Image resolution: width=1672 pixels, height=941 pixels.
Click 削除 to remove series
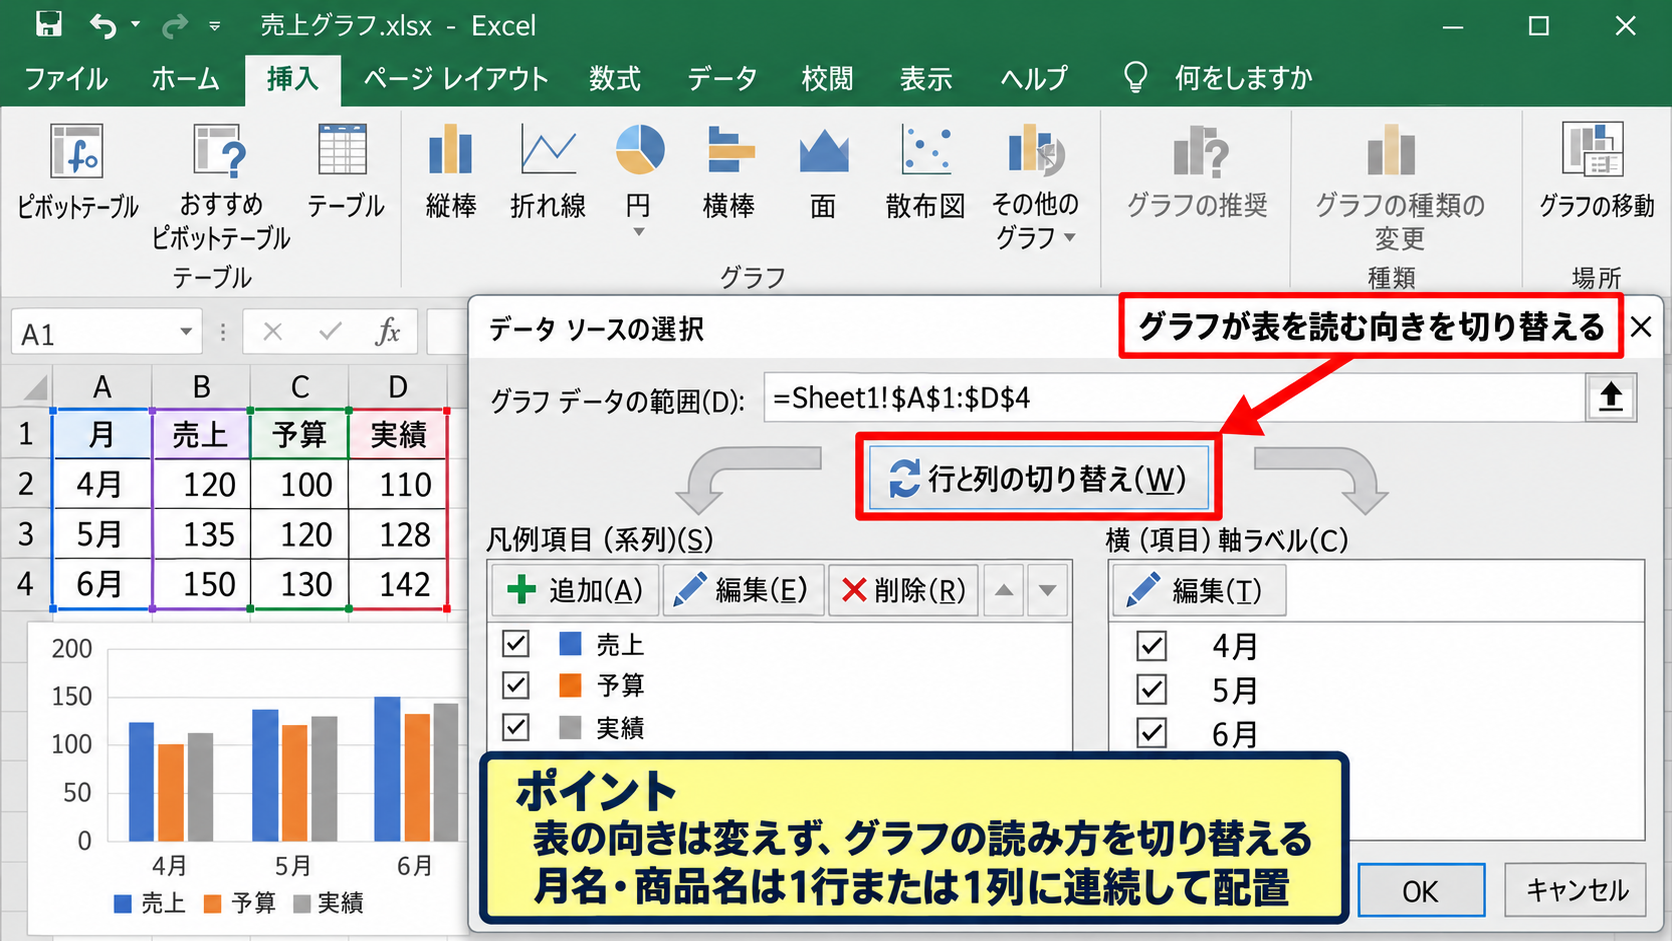pos(903,590)
